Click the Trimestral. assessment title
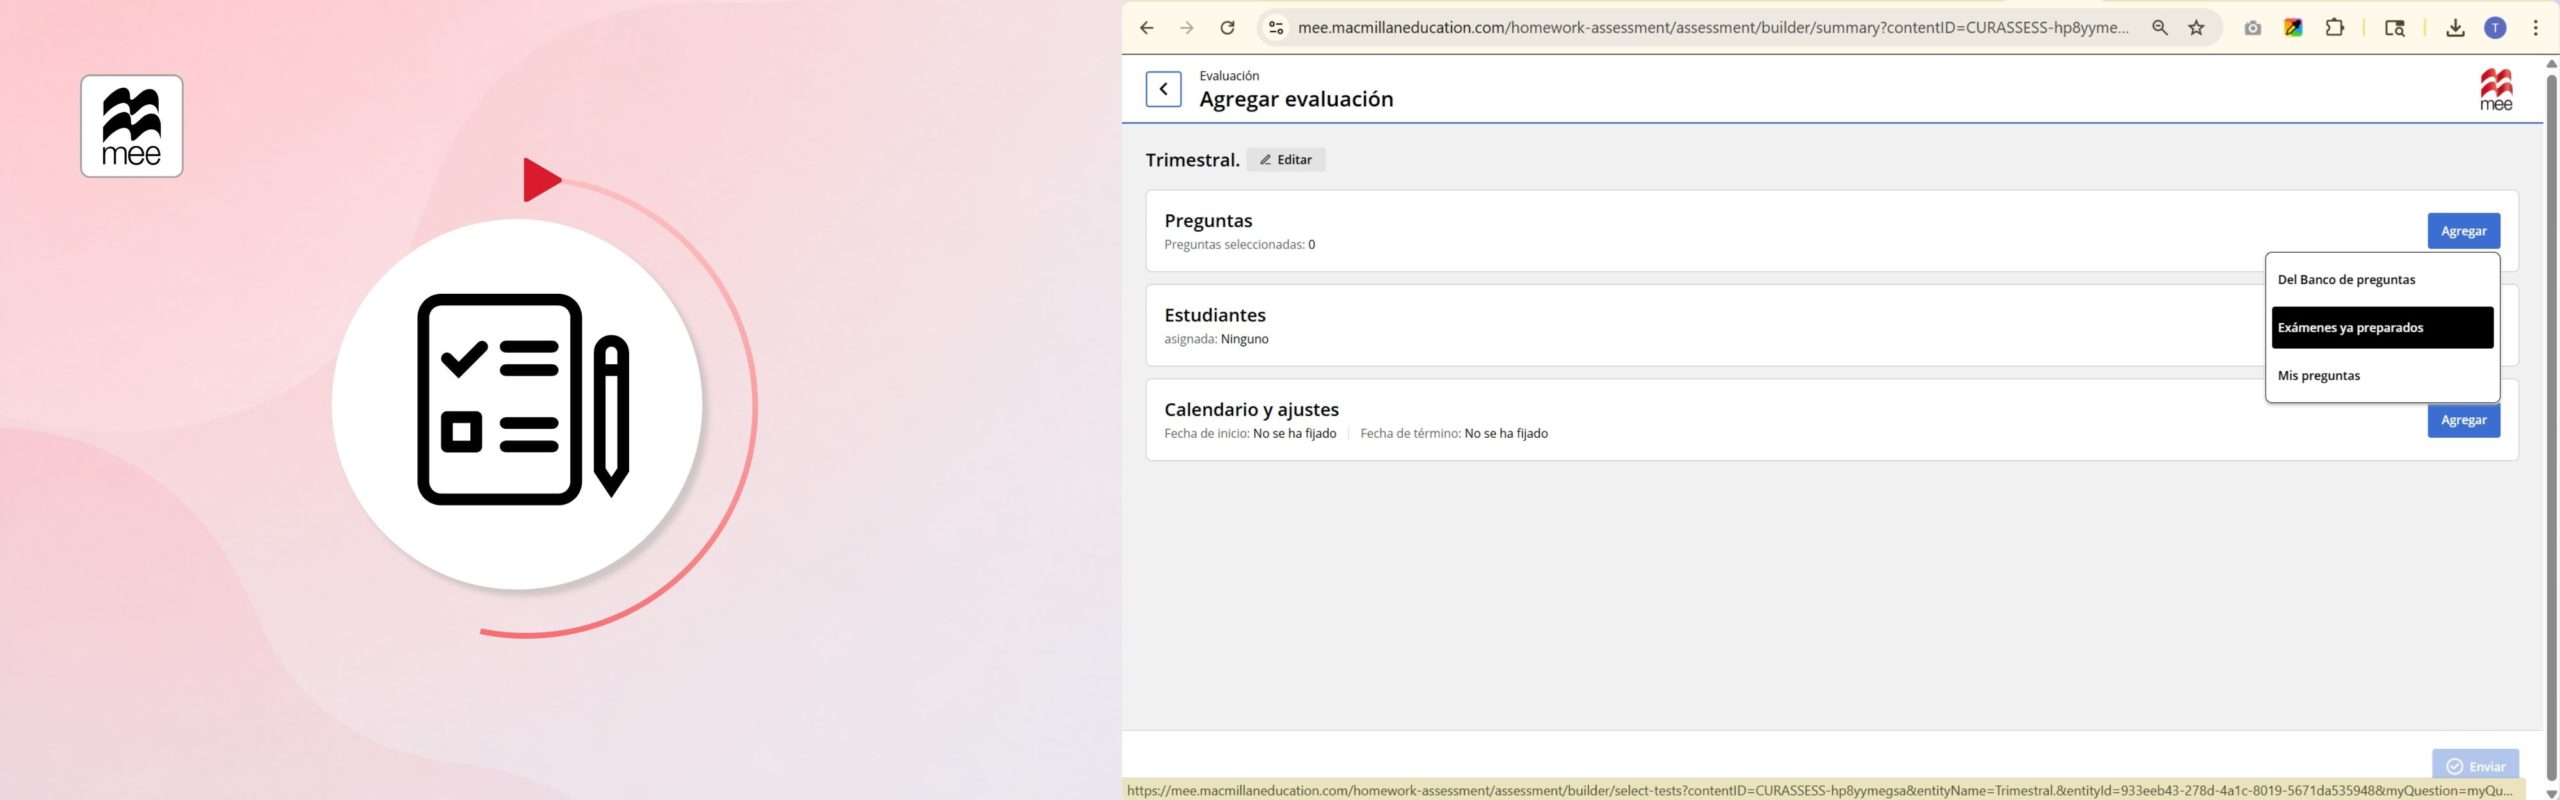The image size is (2560, 800). [x=1192, y=160]
